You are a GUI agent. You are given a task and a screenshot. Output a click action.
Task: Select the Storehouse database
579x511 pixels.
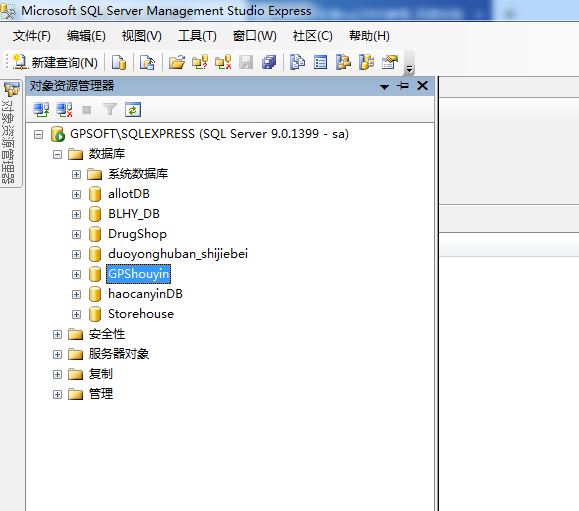coord(141,314)
